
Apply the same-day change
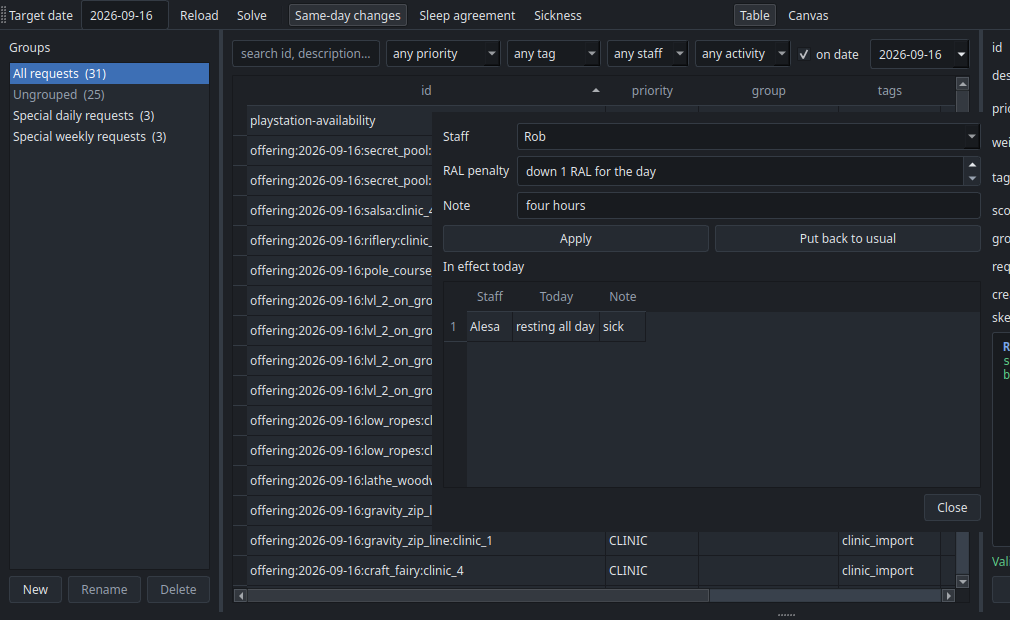575,239
